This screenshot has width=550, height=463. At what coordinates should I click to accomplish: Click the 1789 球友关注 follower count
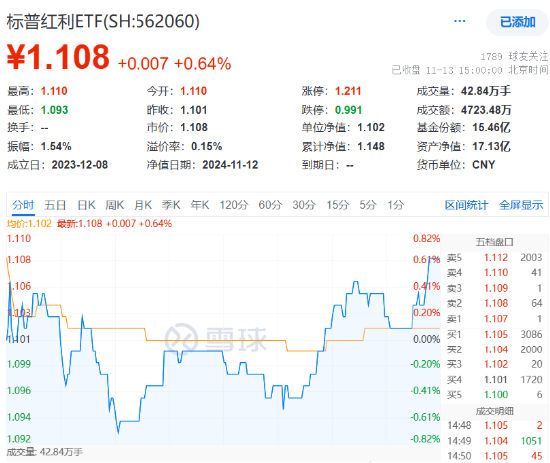(514, 56)
